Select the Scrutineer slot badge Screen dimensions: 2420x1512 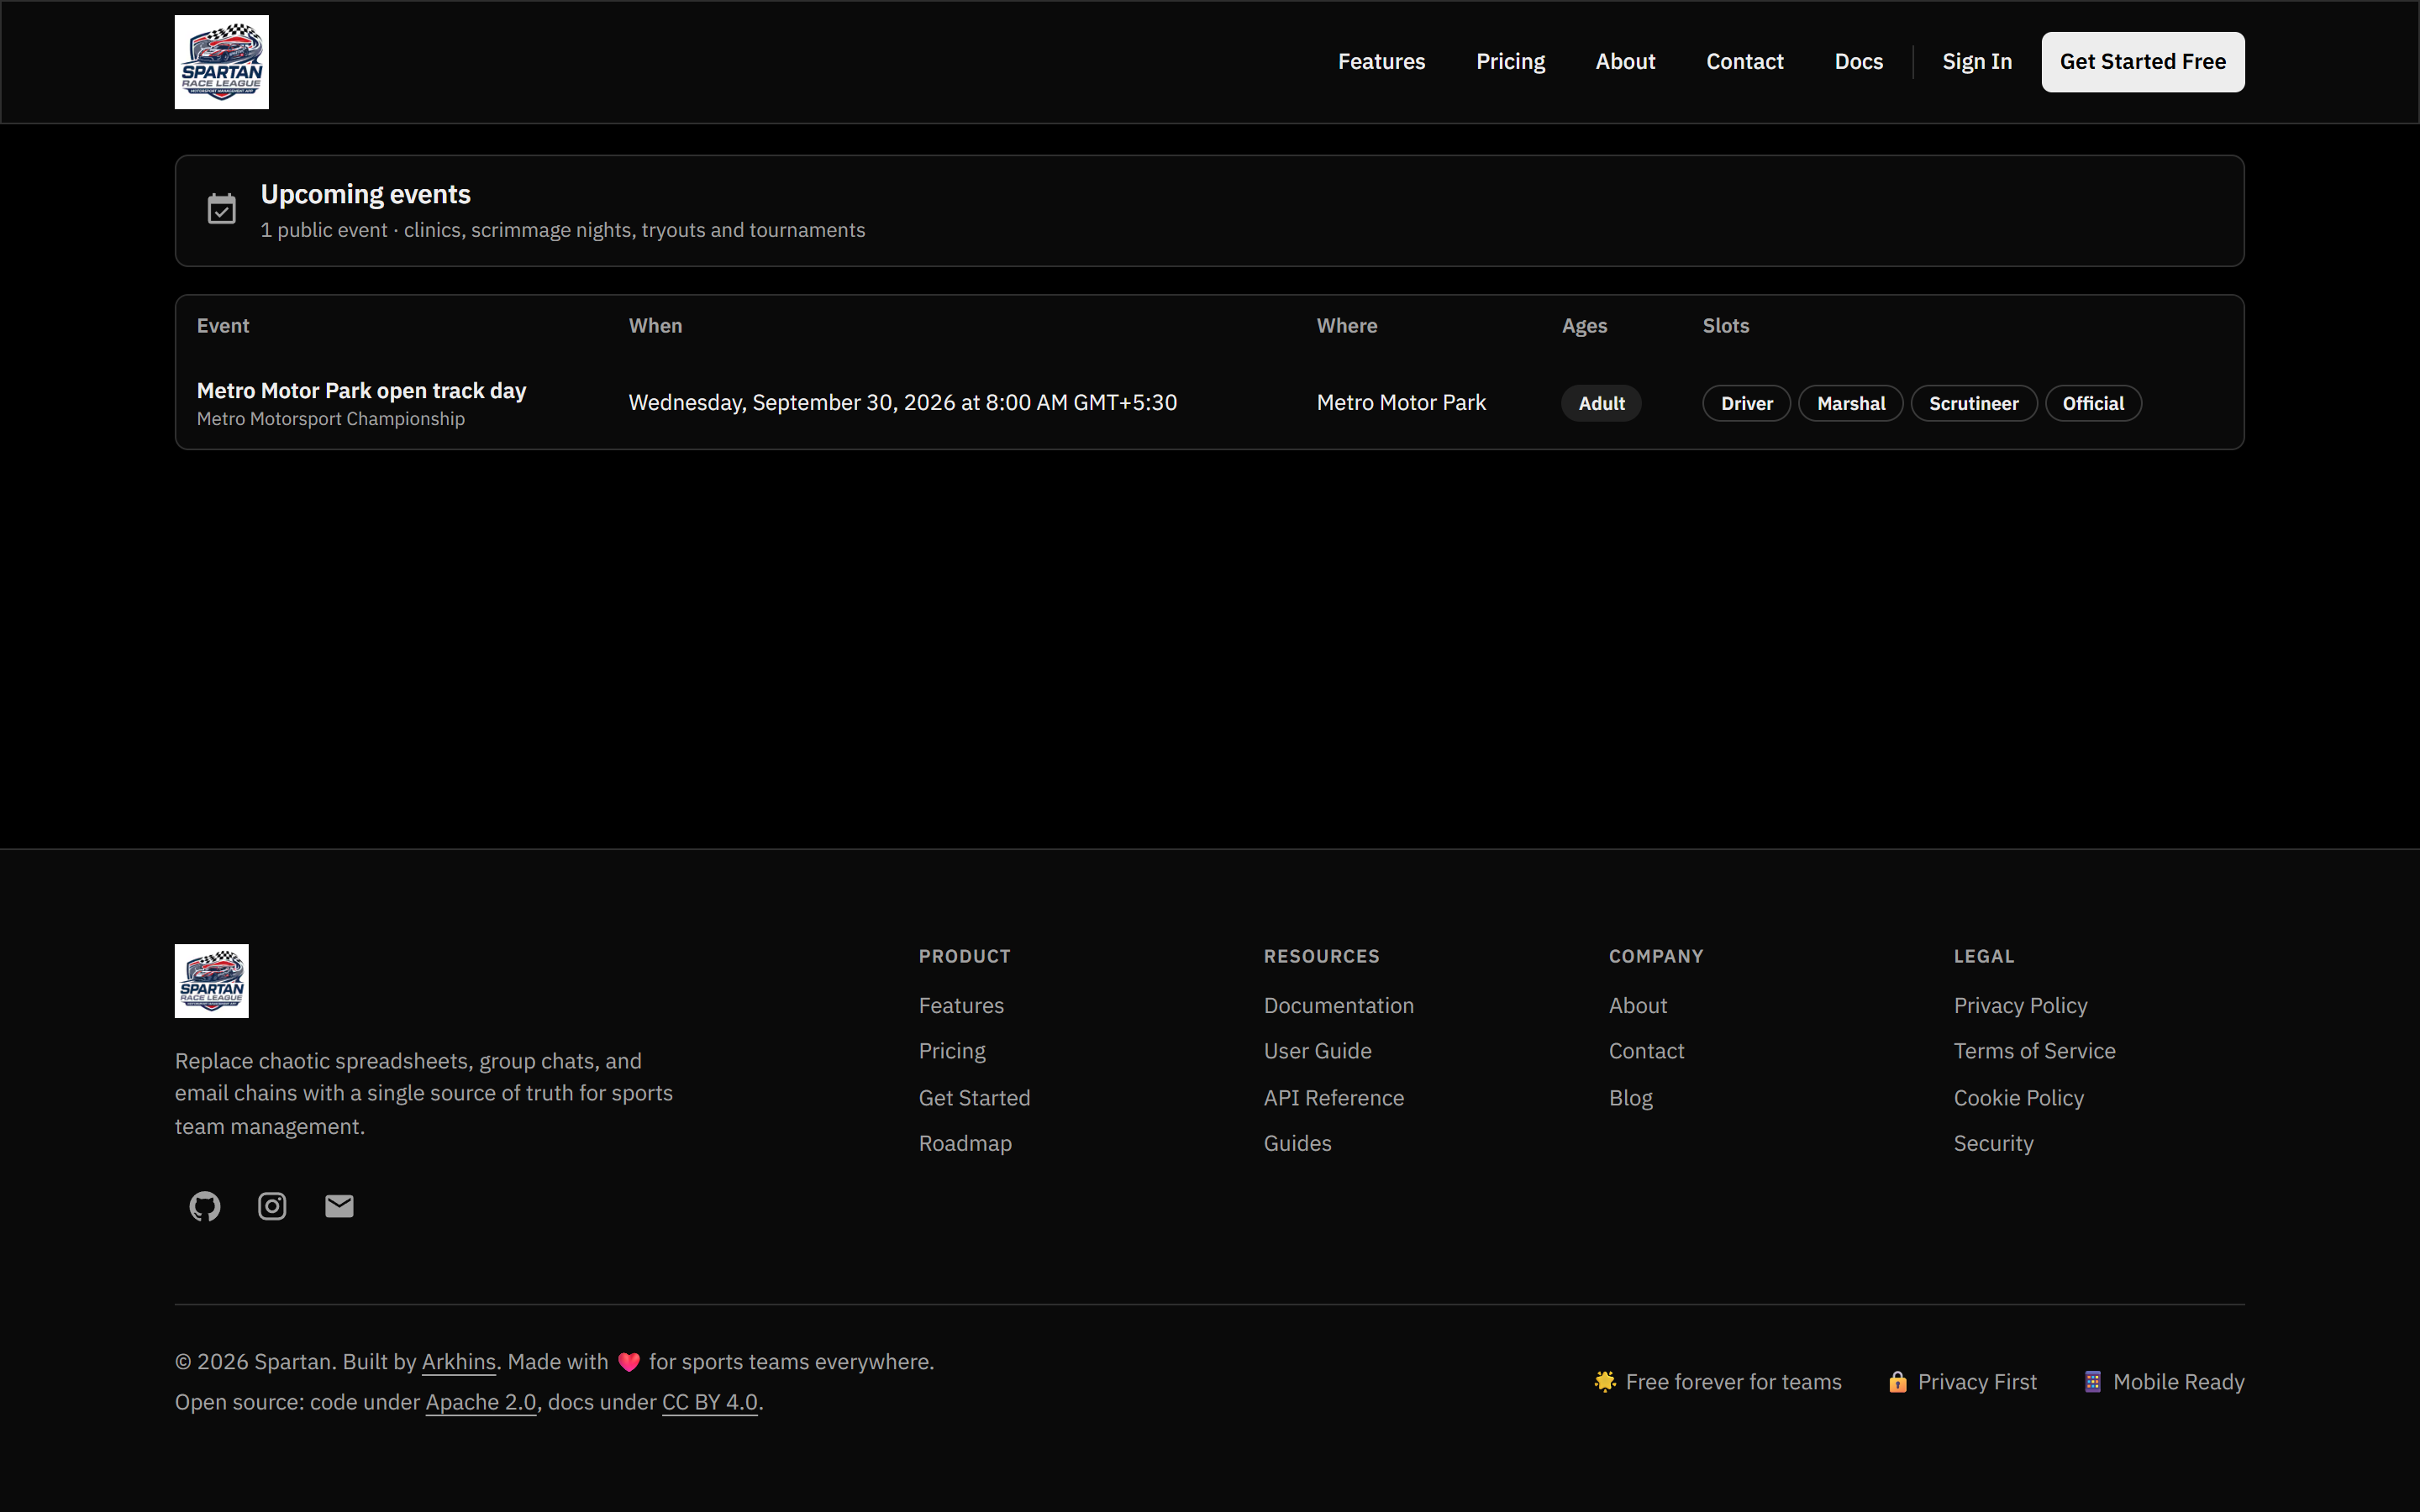tap(1974, 403)
